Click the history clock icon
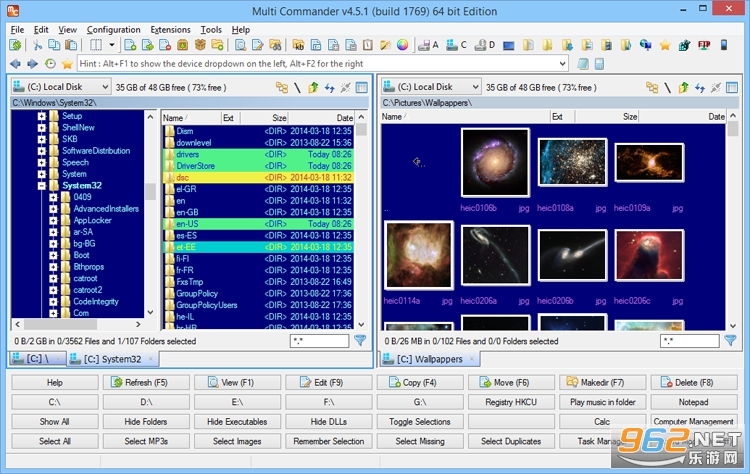750x474 pixels. click(x=50, y=64)
